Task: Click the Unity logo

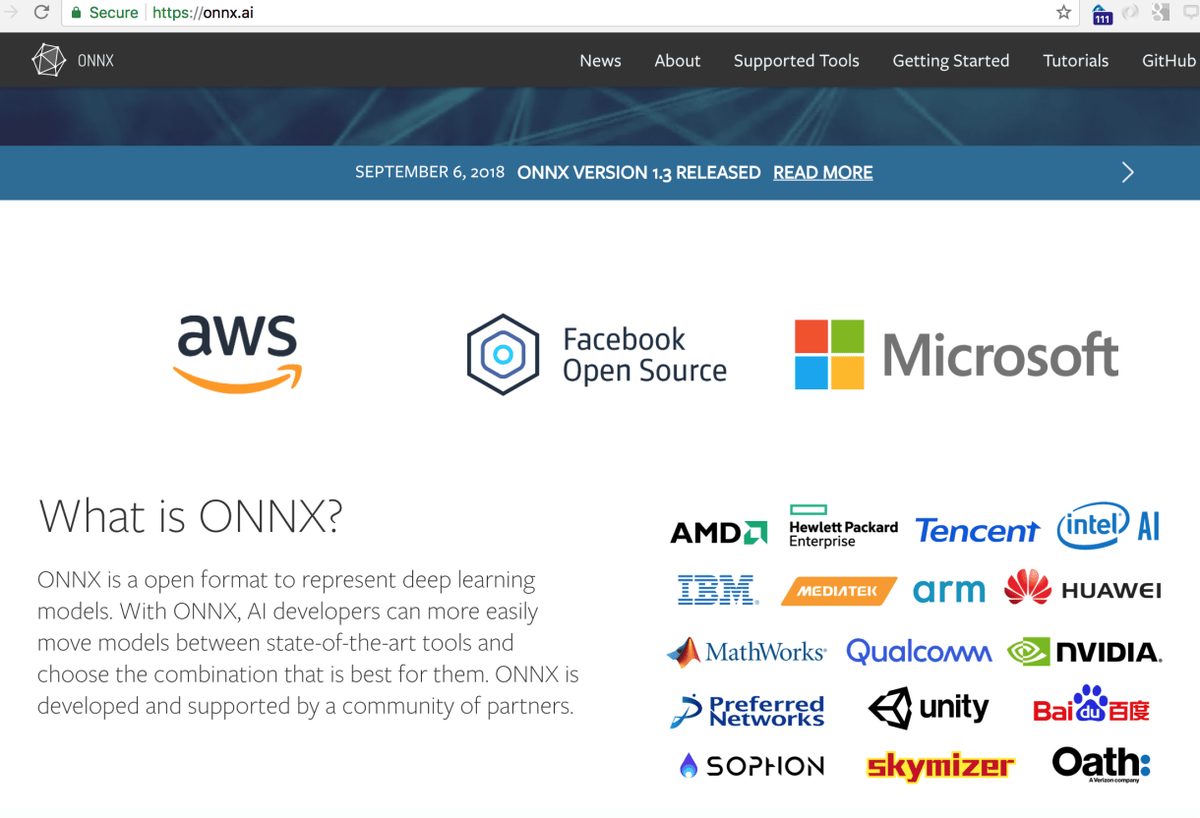Action: (x=929, y=707)
